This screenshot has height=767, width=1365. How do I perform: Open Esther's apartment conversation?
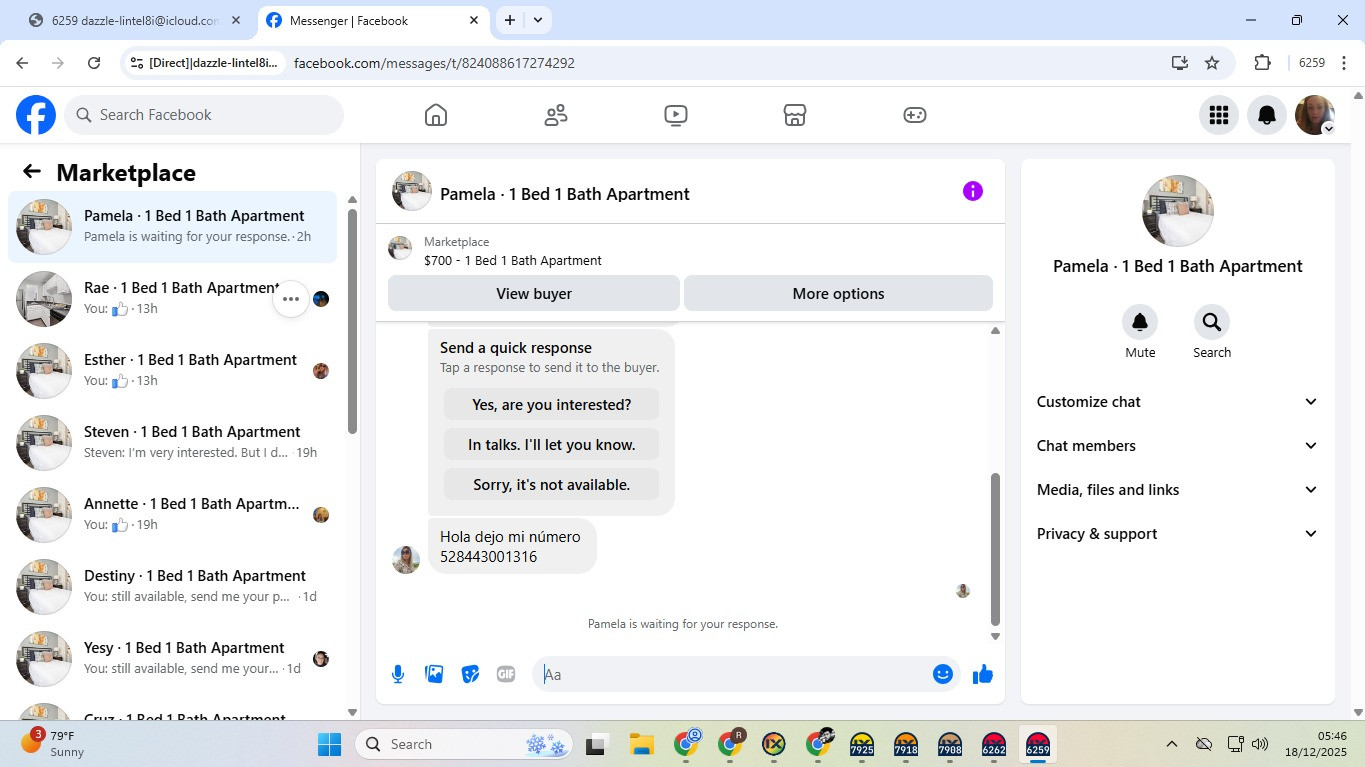coord(173,371)
